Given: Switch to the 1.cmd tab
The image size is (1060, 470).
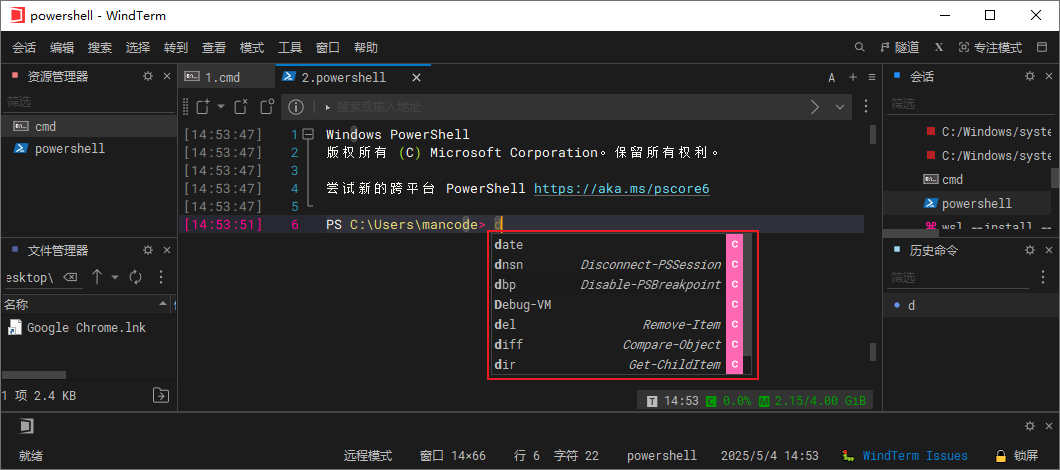Looking at the screenshot, I should tap(222, 77).
